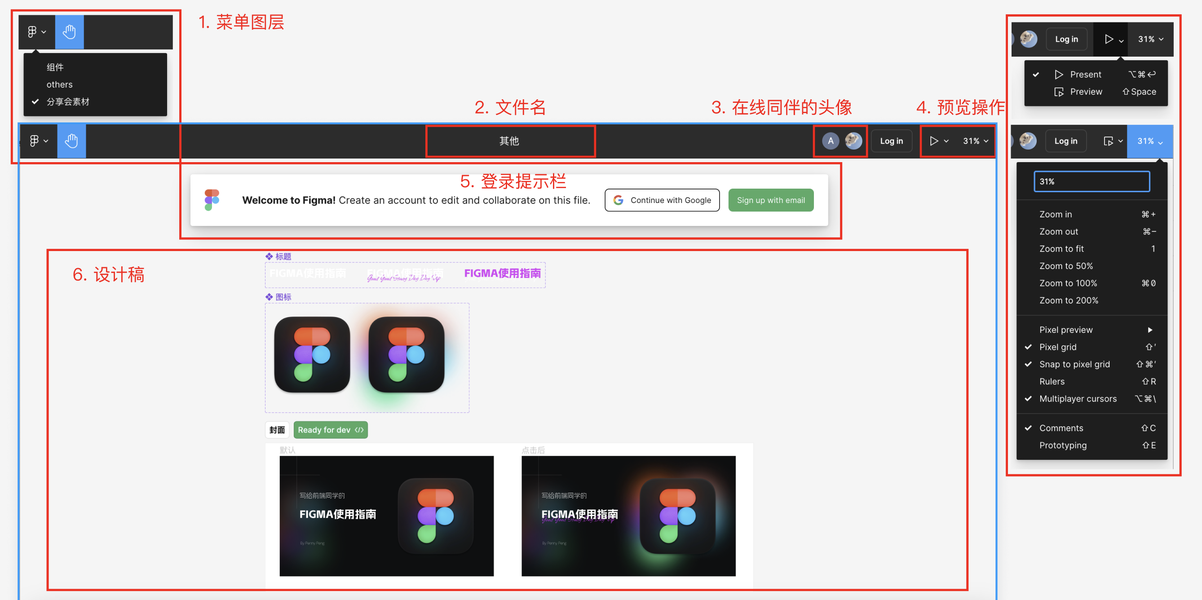Open the 31% zoom dropdown in the 其他 toolbar
Image resolution: width=1202 pixels, height=600 pixels.
click(976, 141)
